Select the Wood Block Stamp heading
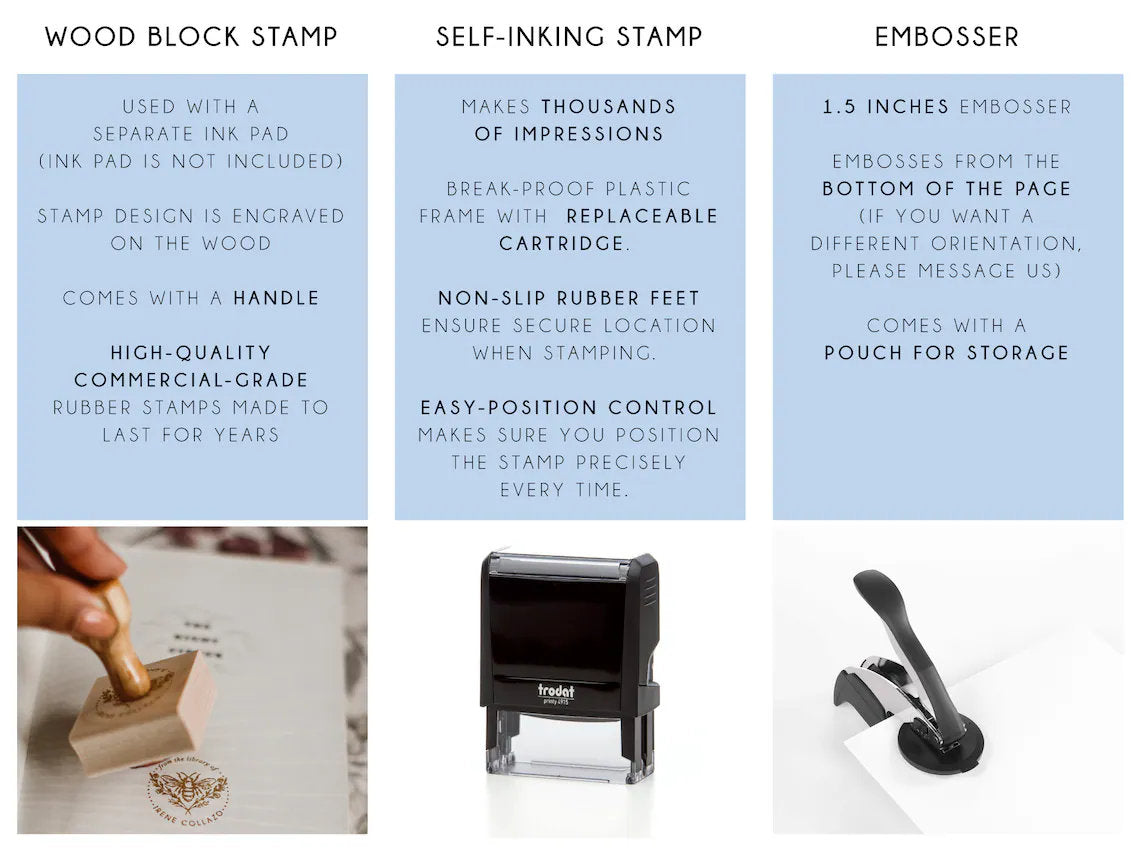This screenshot has width=1140, height=855. coord(191,38)
